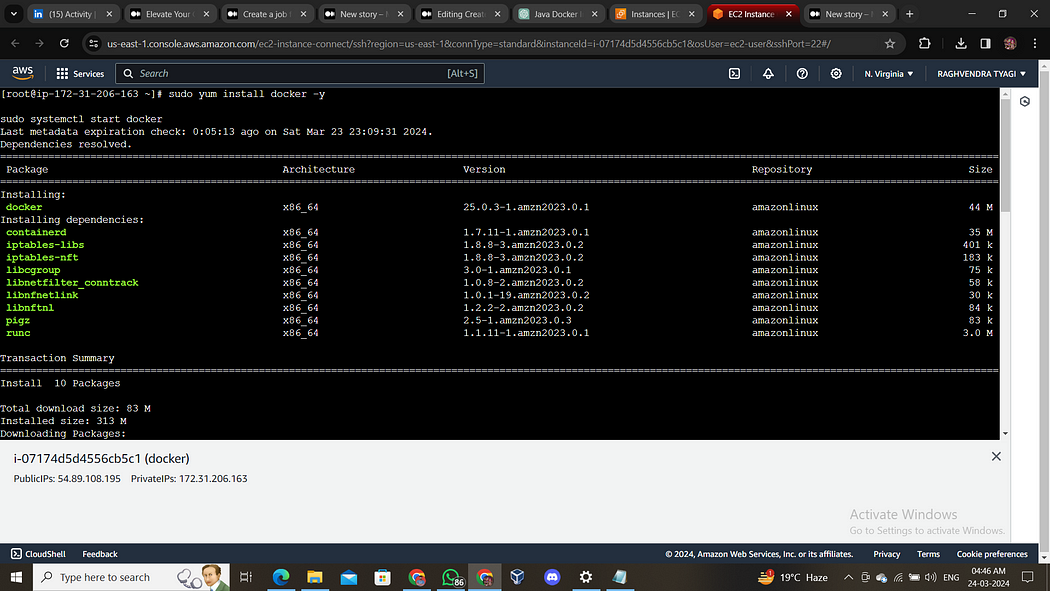Launch Discord from the taskbar

pos(552,577)
